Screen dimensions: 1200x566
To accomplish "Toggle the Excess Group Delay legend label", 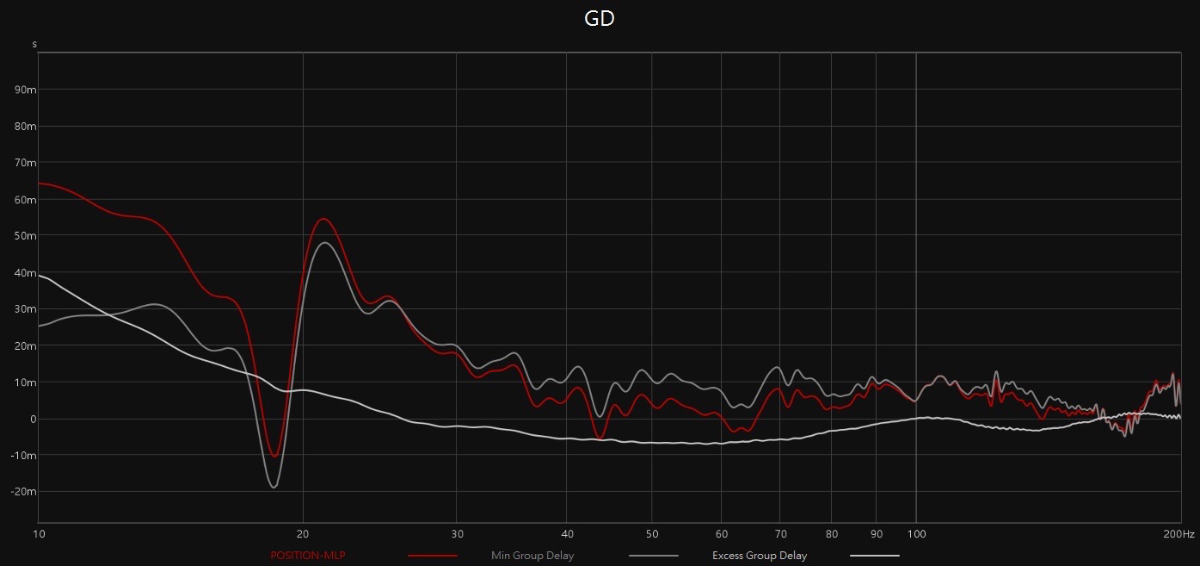I will click(x=759, y=556).
